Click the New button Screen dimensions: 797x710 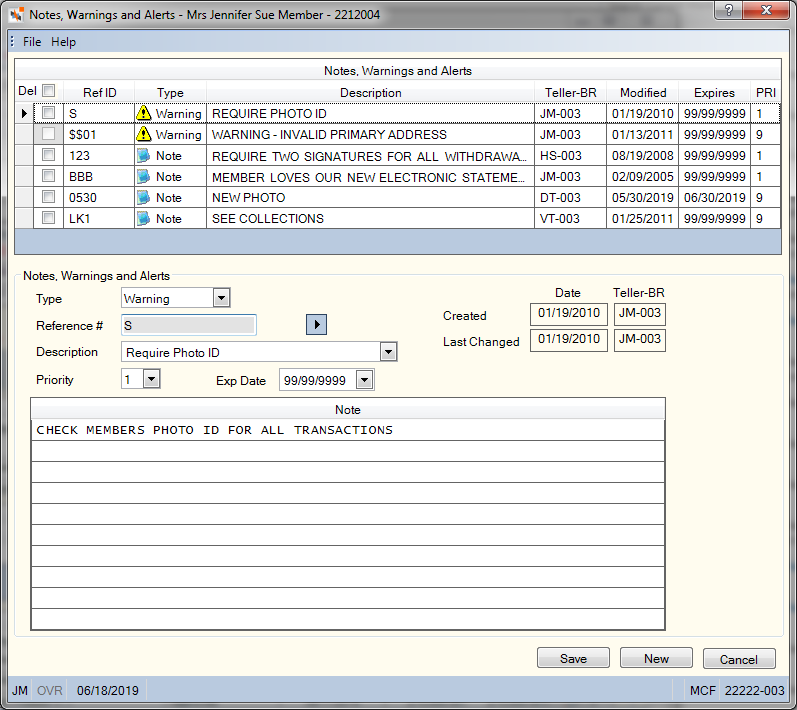click(x=656, y=658)
